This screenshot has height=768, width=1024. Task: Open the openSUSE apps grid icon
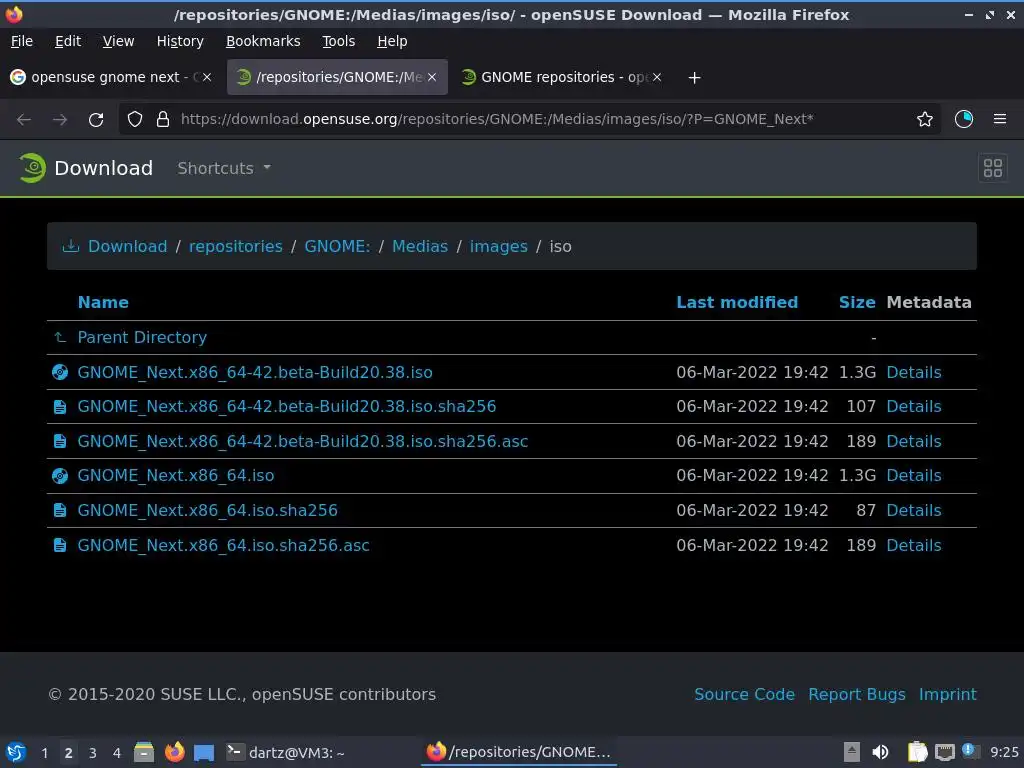993,168
